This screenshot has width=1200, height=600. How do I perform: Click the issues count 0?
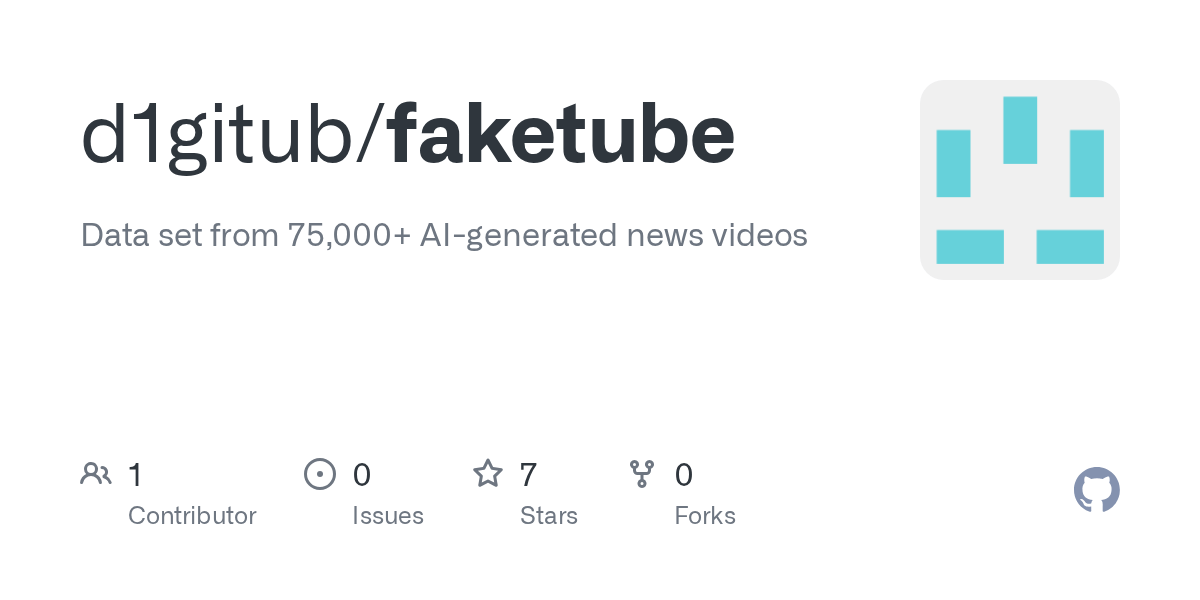pyautogui.click(x=361, y=474)
